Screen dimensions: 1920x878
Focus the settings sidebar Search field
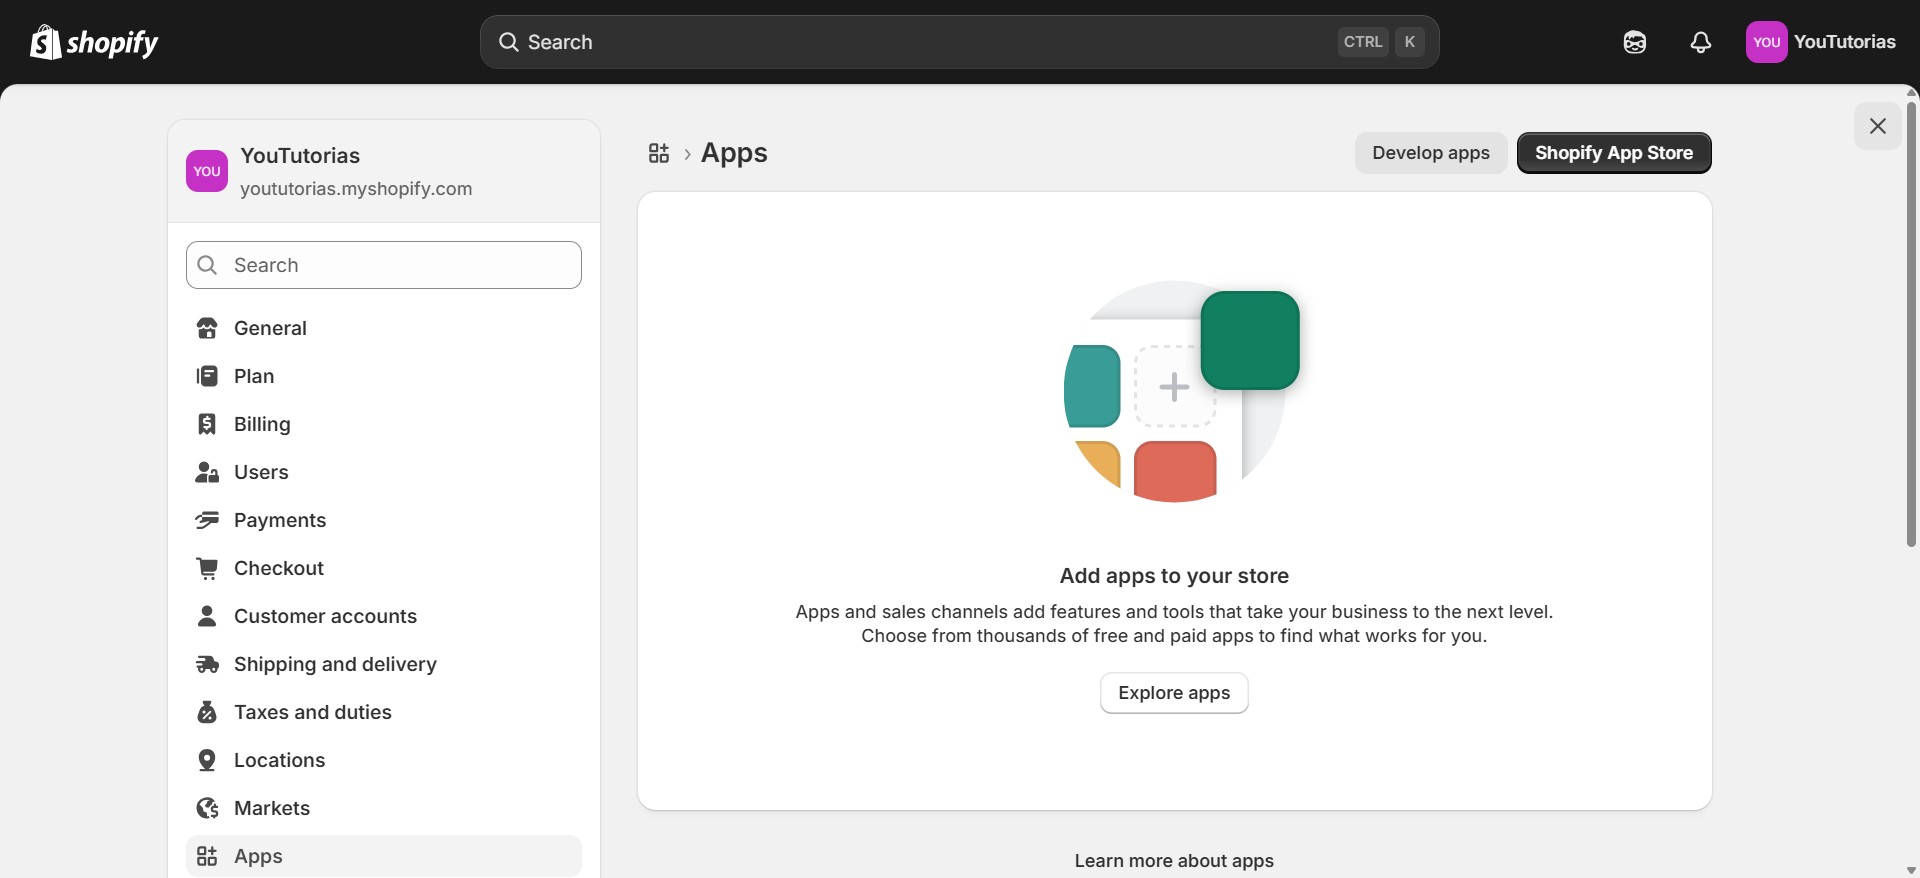(384, 265)
